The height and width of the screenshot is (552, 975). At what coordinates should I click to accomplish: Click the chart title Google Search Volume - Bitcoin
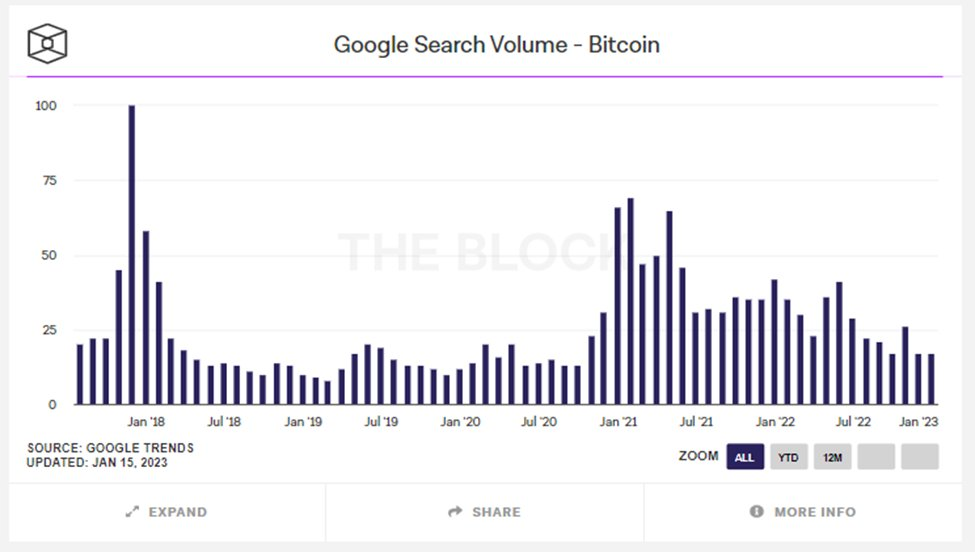(x=496, y=45)
